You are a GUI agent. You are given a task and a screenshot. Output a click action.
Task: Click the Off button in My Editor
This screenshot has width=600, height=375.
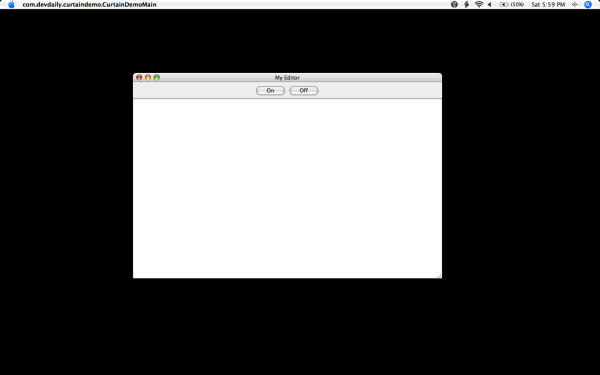[303, 91]
